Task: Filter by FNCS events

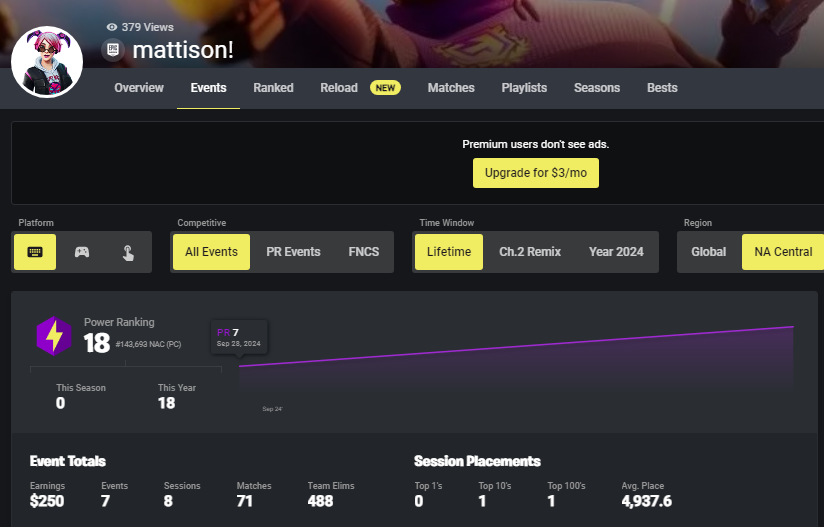Action: tap(364, 252)
